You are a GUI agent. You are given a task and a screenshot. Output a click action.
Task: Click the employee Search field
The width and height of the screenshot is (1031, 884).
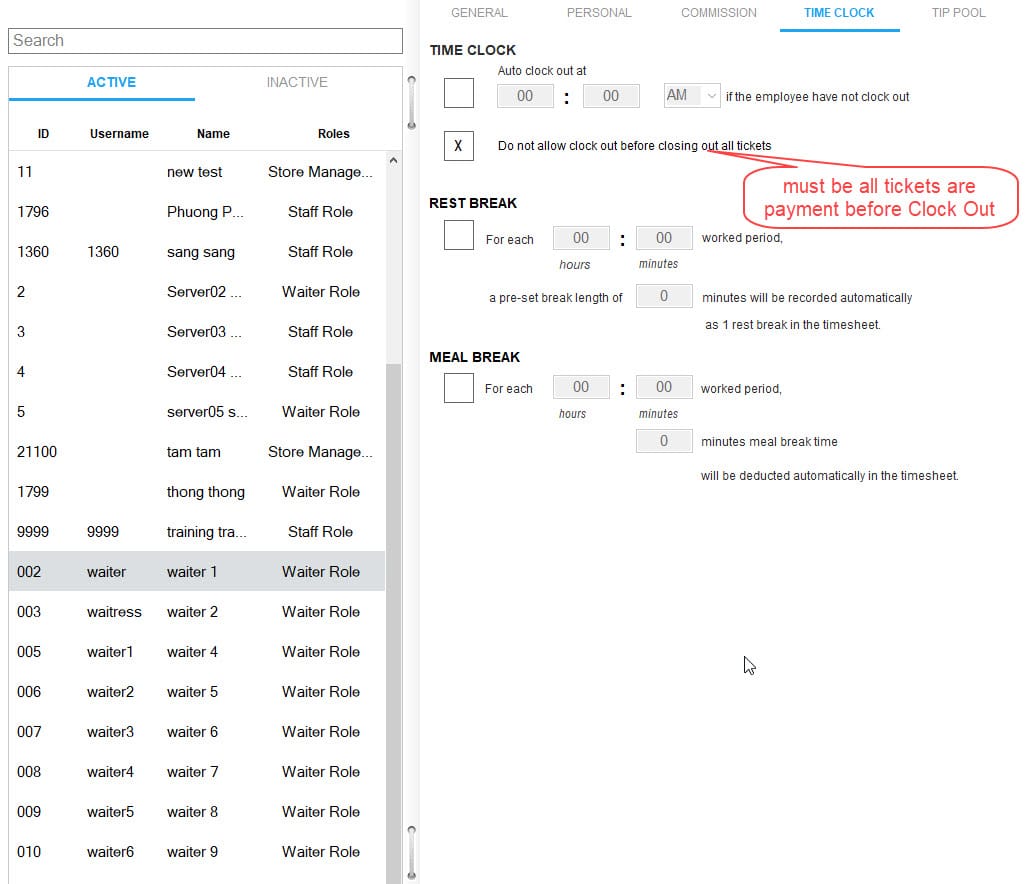[205, 41]
